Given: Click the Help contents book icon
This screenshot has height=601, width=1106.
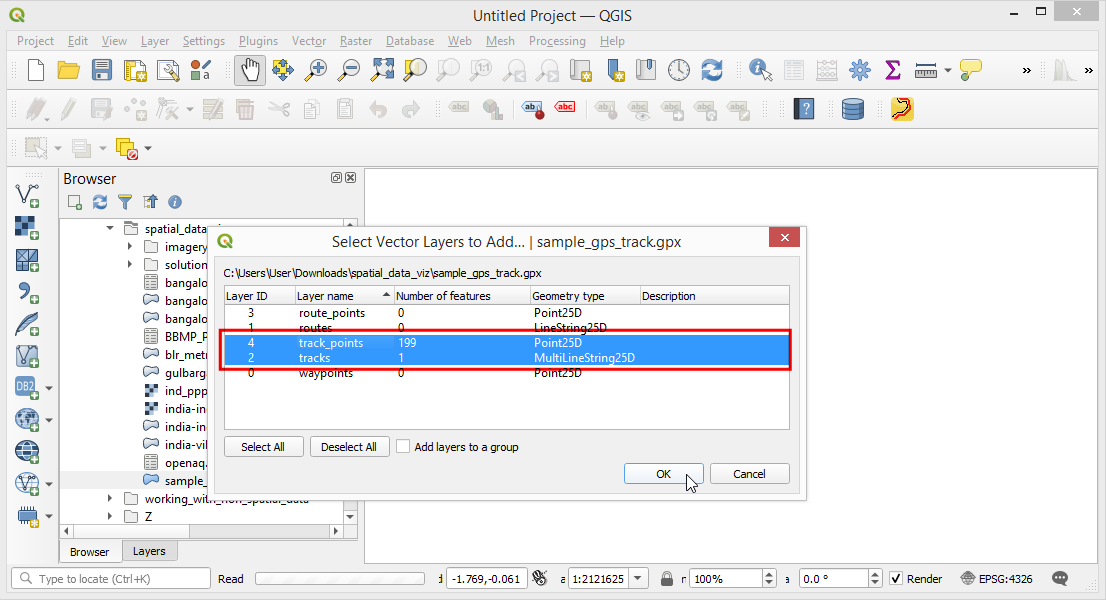Looking at the screenshot, I should pos(804,109).
